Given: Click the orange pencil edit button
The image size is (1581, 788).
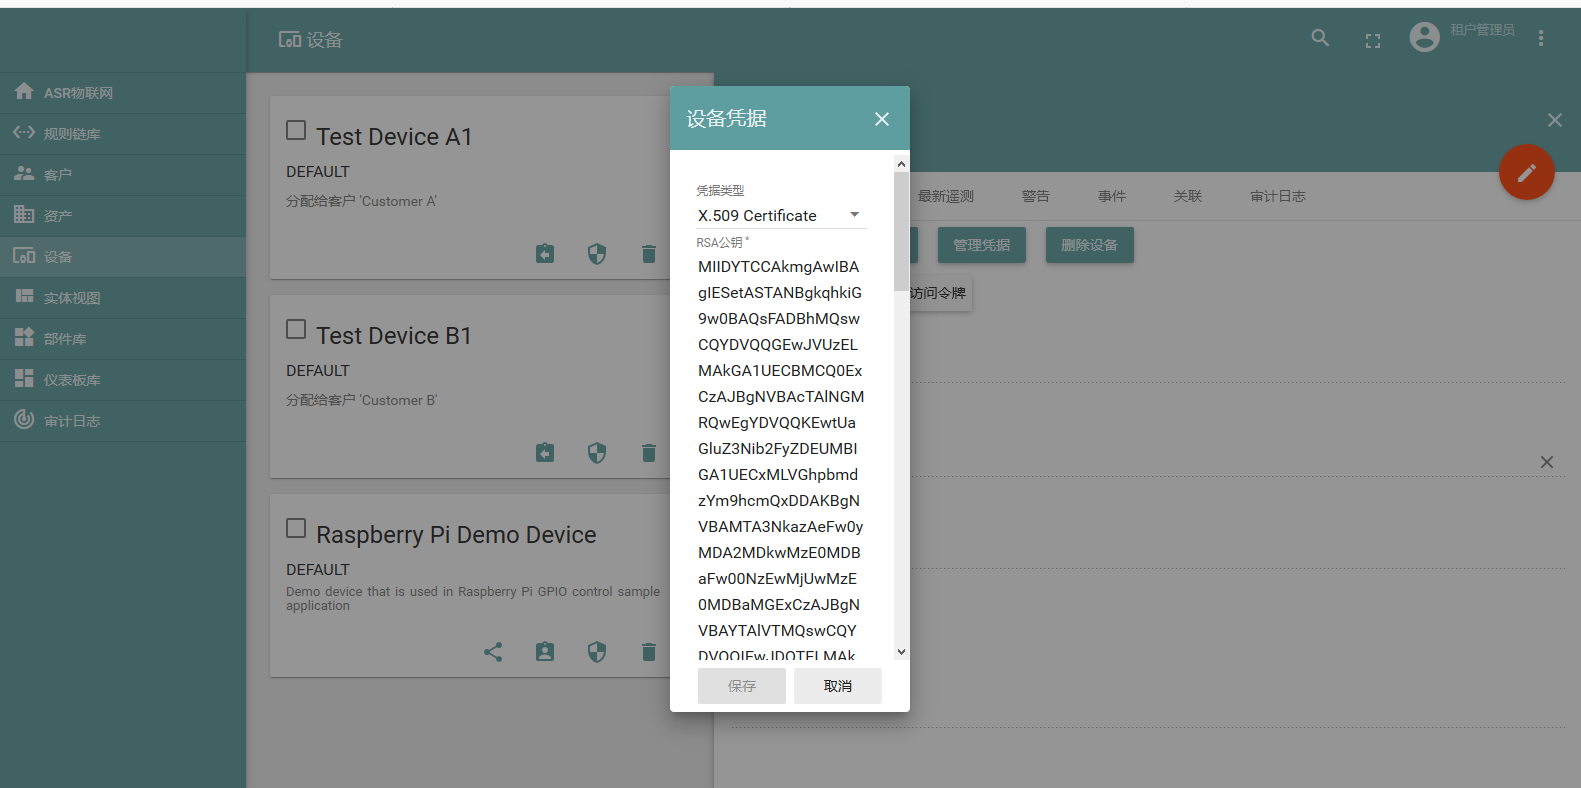Looking at the screenshot, I should click(x=1527, y=172).
